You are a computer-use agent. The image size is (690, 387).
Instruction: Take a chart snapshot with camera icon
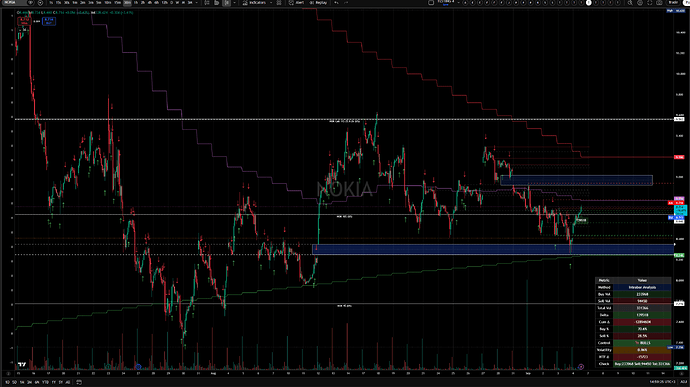pos(659,2)
